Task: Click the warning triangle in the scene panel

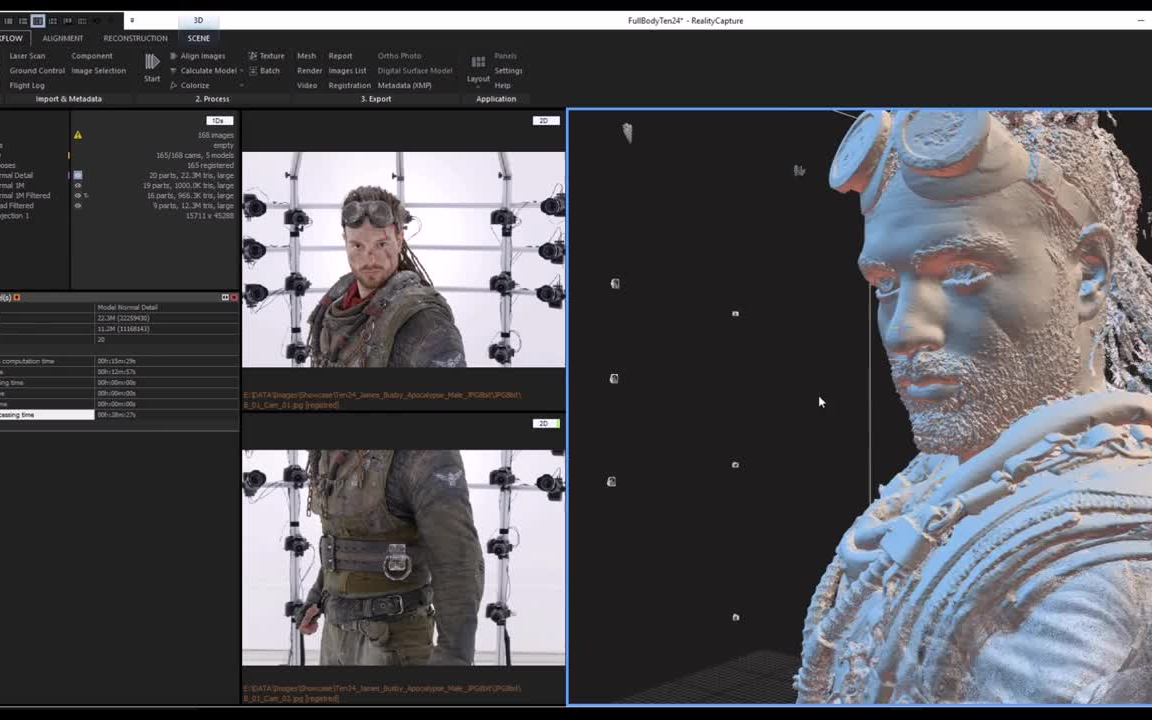Action: [78, 134]
